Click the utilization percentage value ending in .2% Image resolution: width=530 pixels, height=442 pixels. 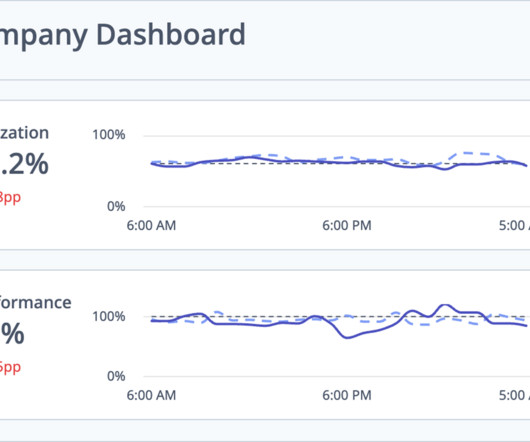[24, 164]
